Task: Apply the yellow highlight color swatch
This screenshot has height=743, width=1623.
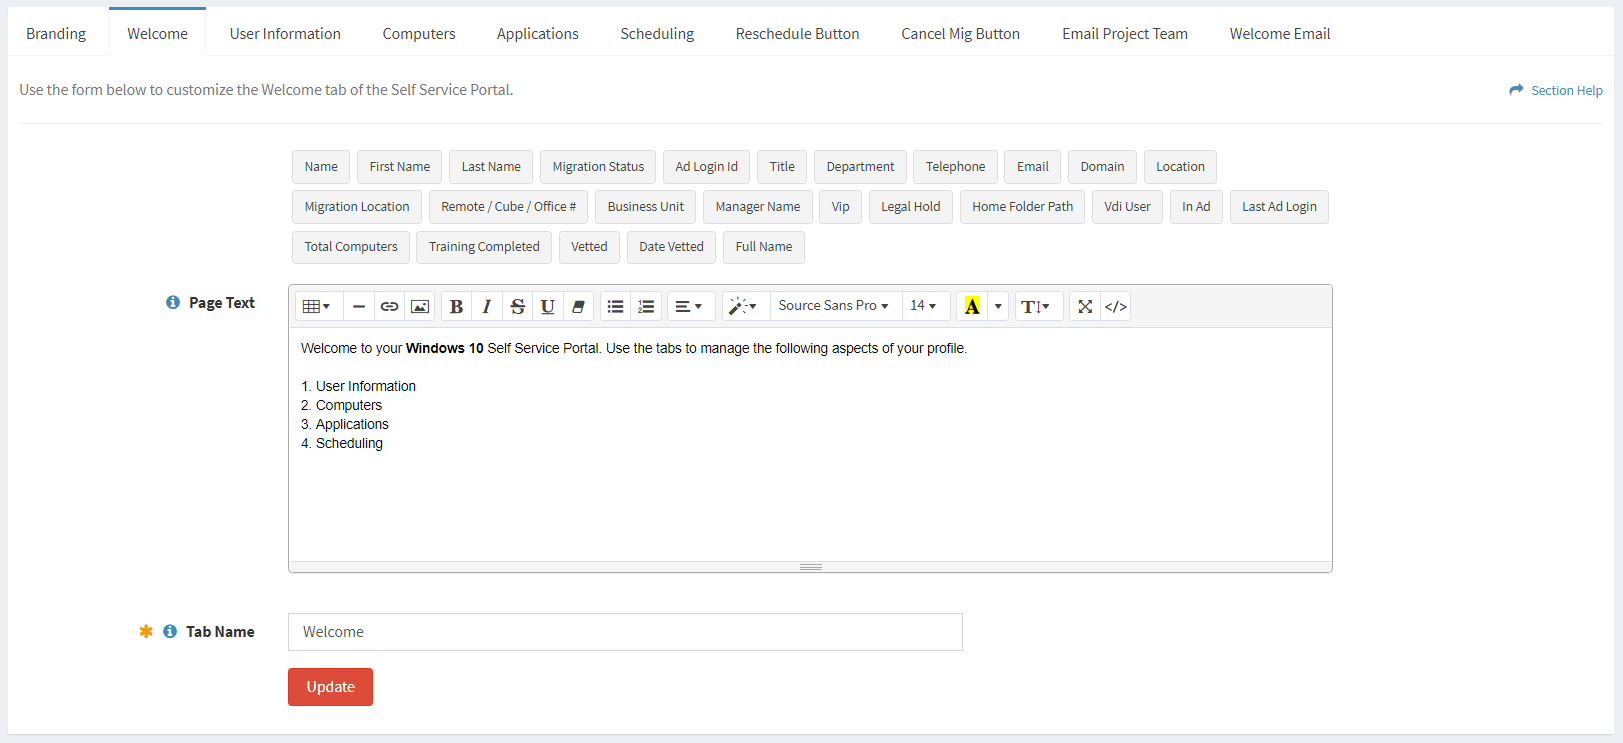Action: click(972, 306)
